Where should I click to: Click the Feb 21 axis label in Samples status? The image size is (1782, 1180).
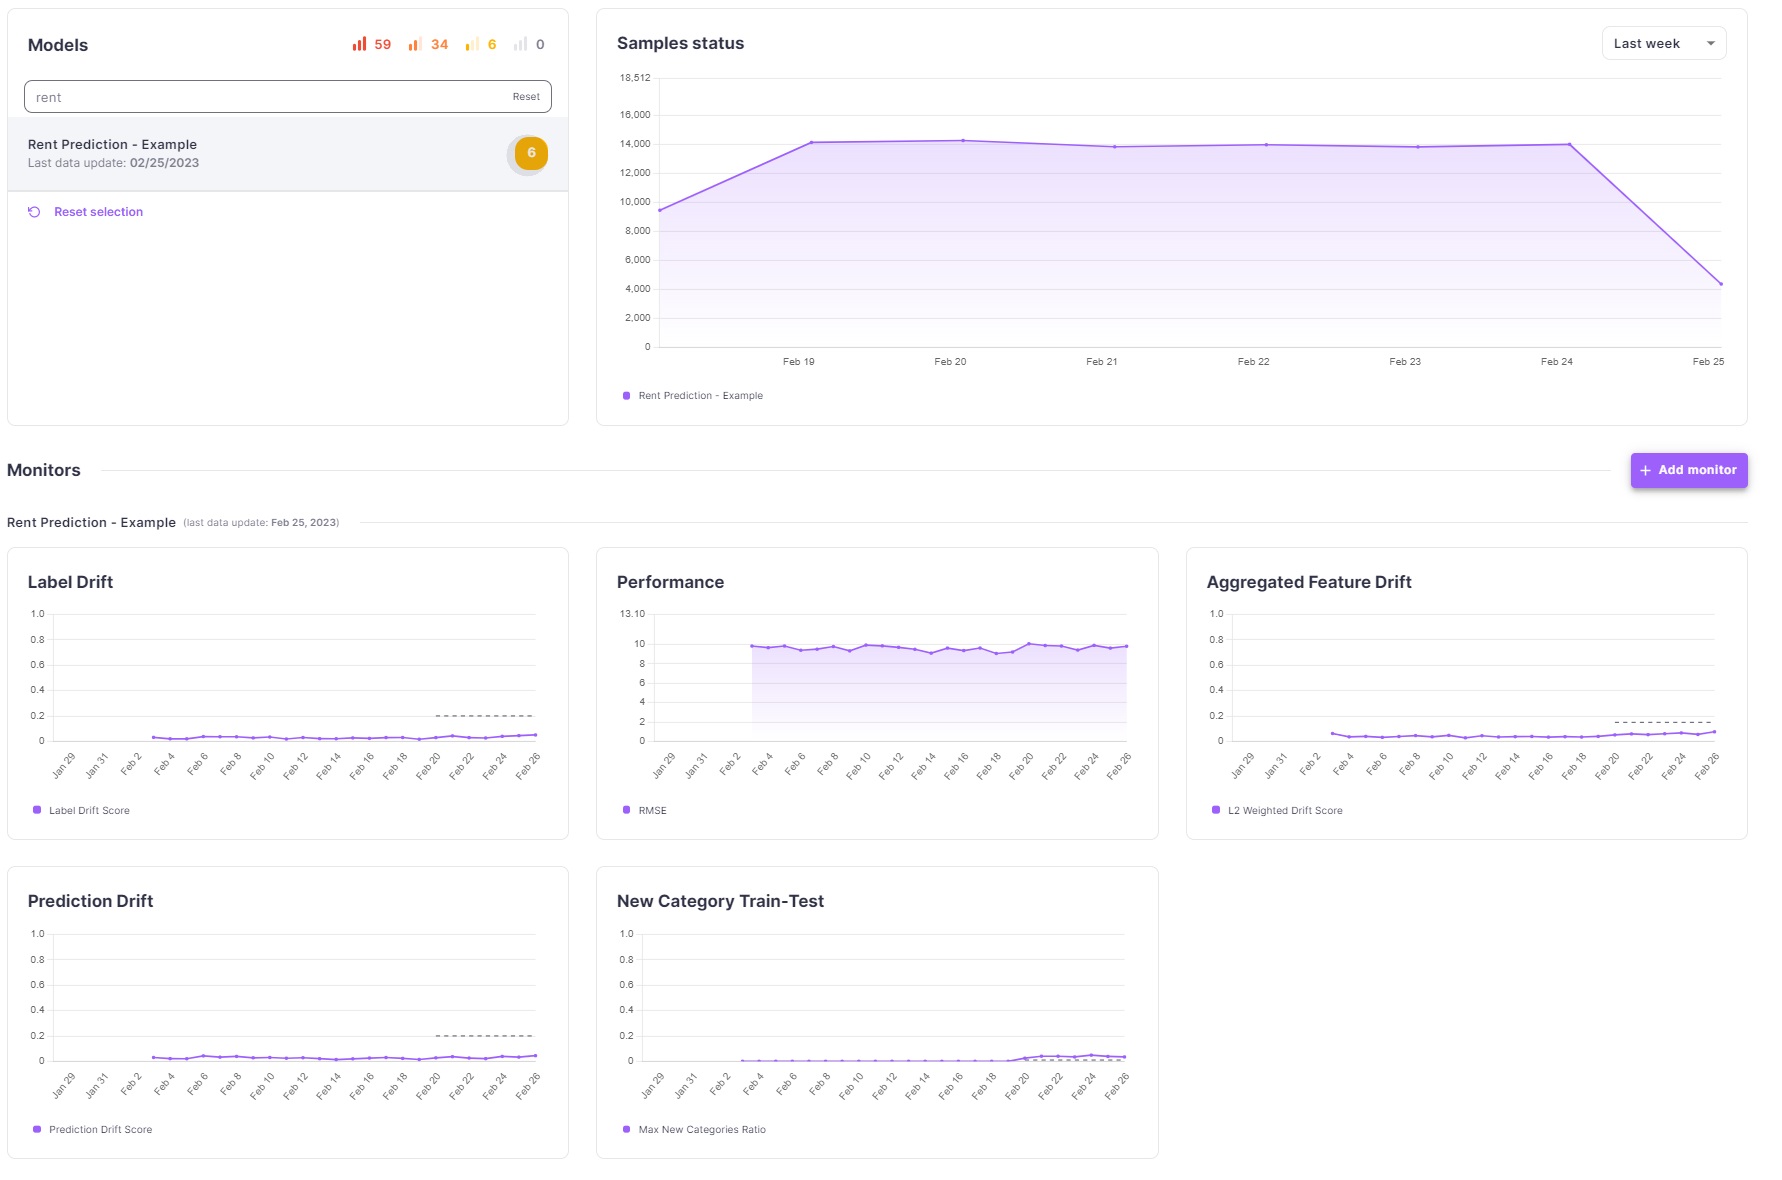point(1102,362)
